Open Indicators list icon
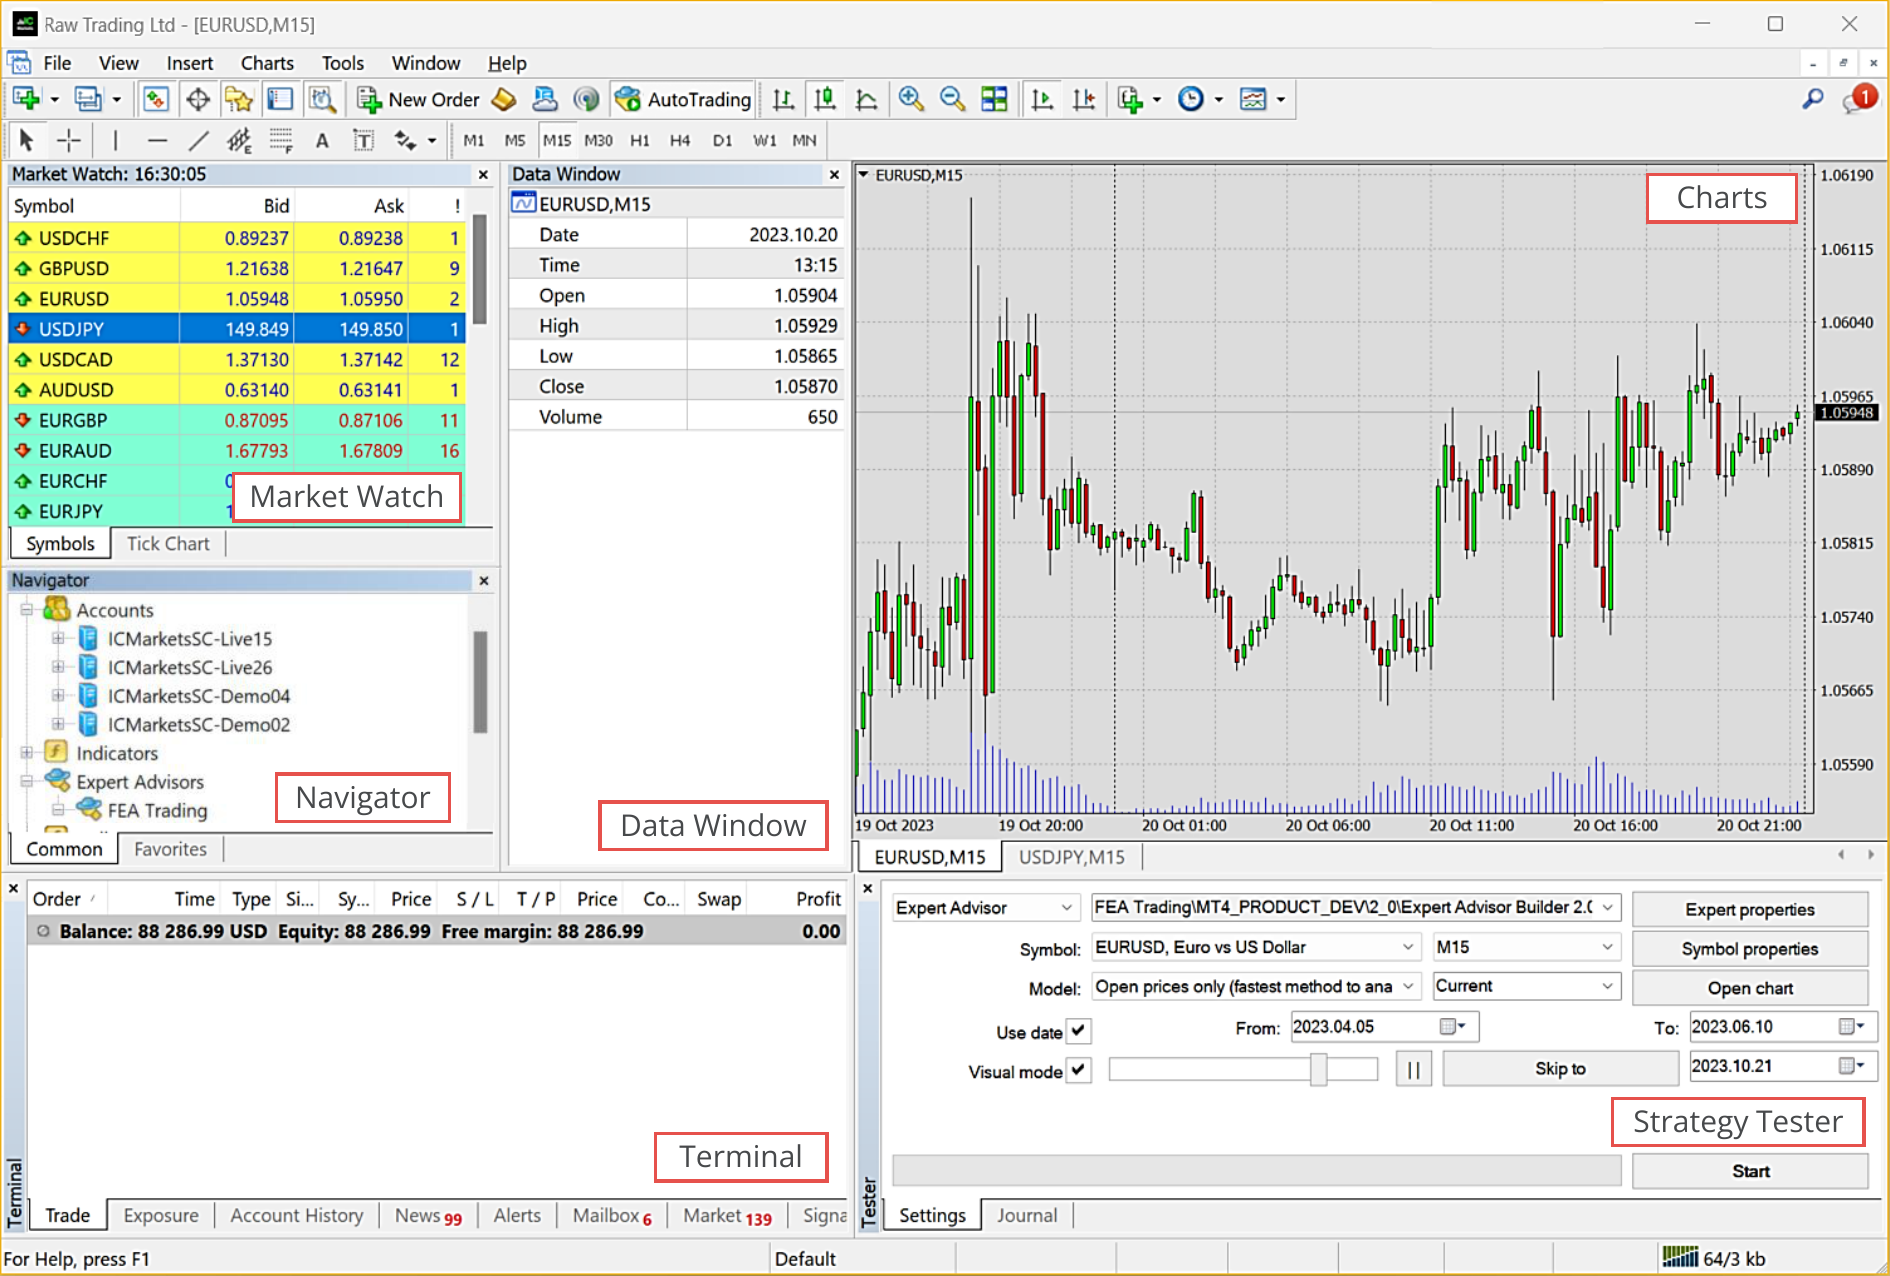 click(1130, 99)
